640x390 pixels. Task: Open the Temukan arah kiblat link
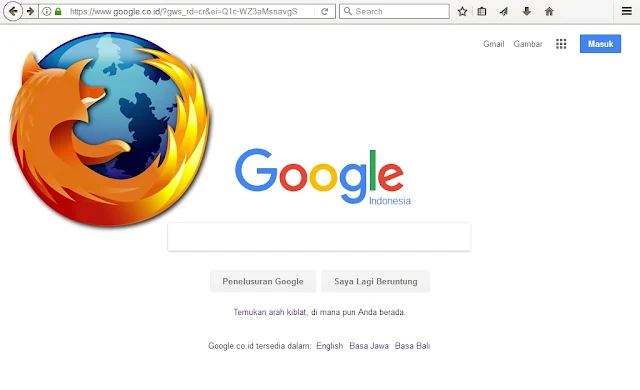click(269, 312)
